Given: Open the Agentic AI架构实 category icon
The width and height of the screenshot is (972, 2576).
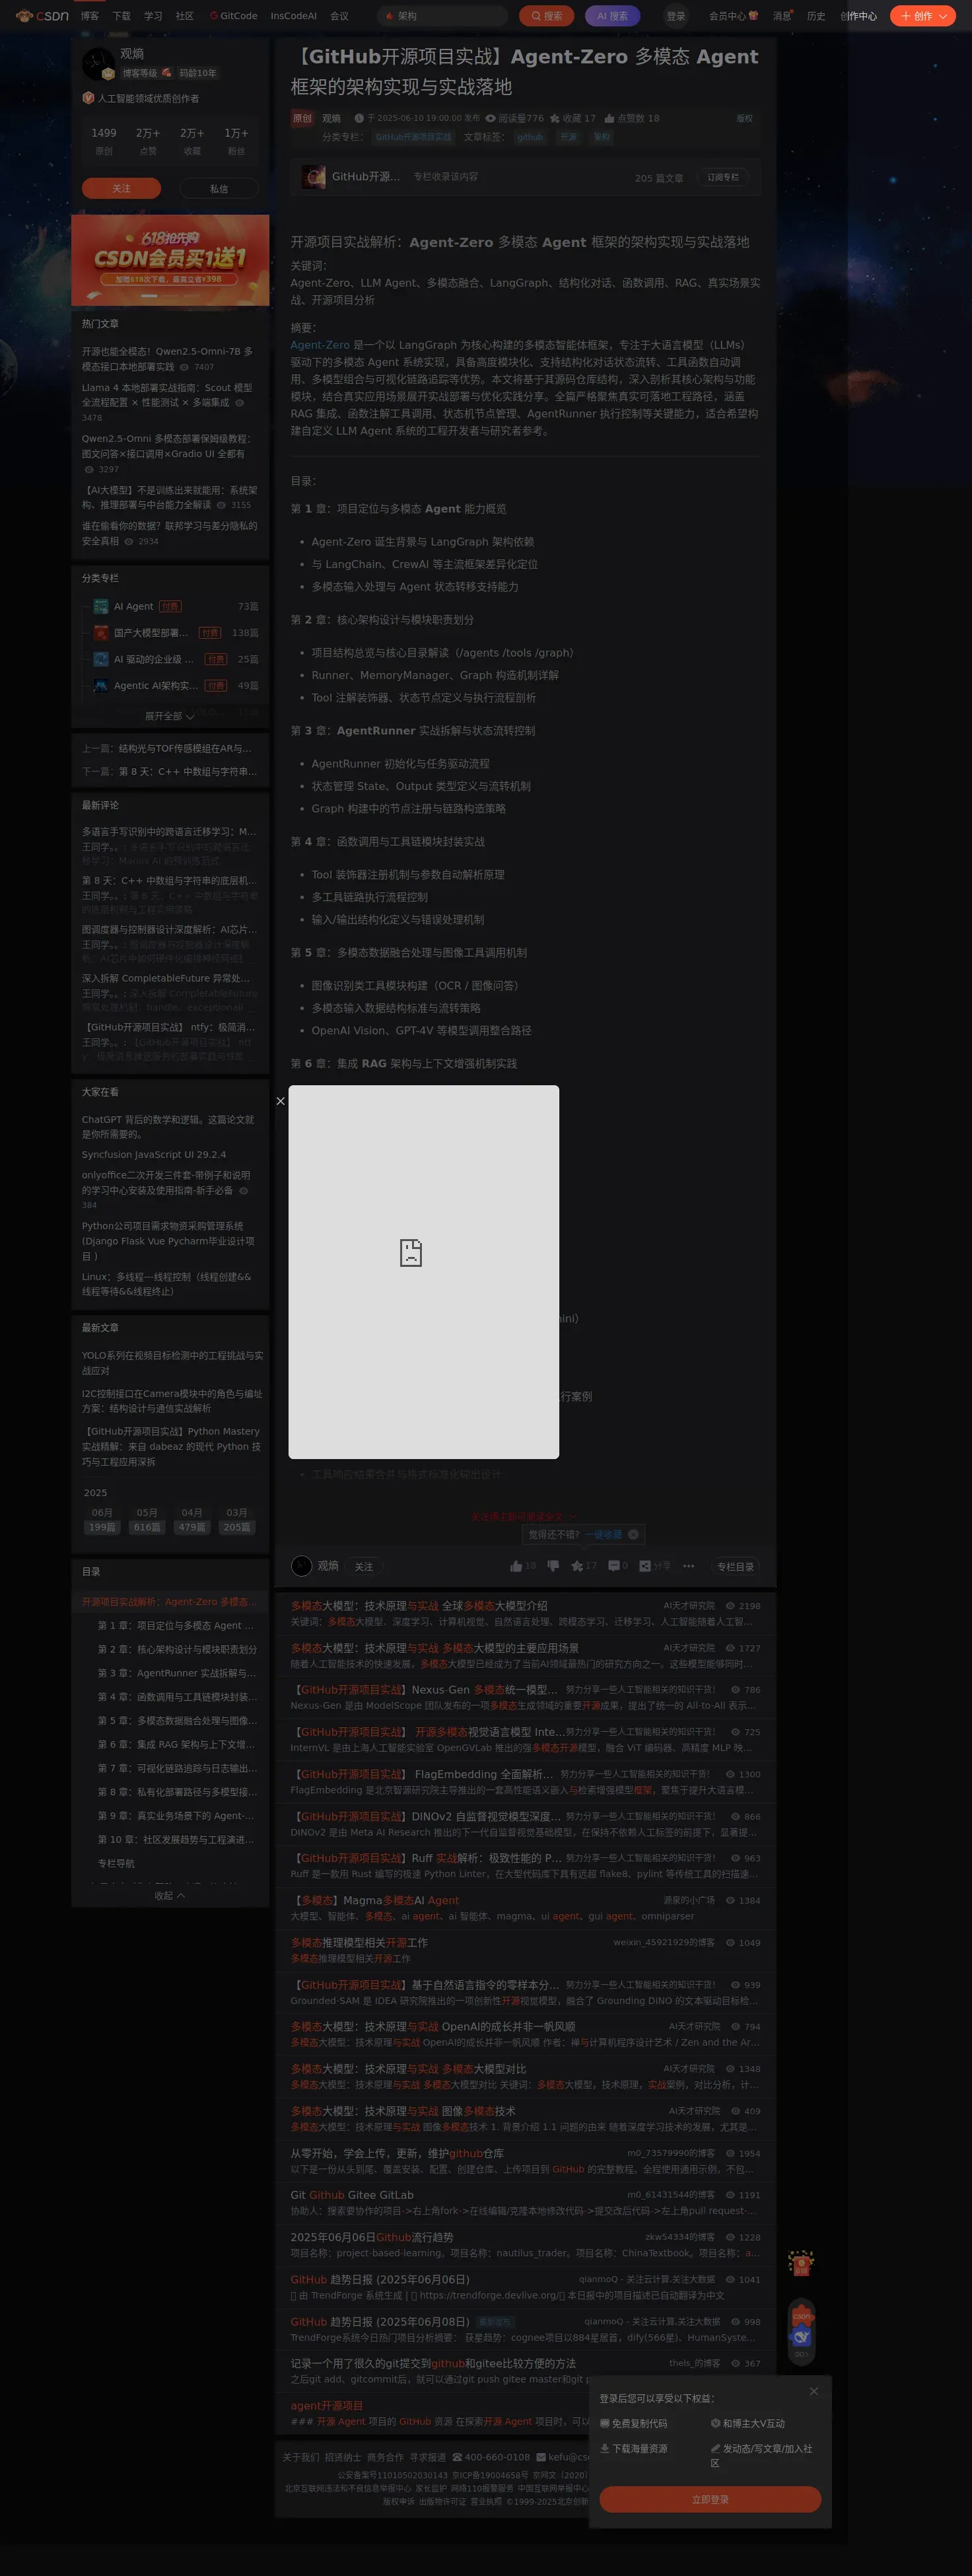Looking at the screenshot, I should (x=100, y=685).
